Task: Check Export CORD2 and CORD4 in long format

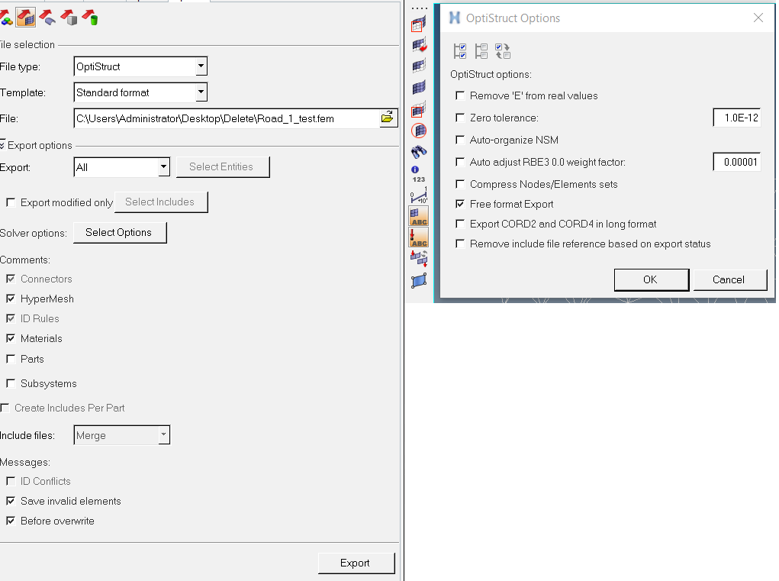Action: tap(460, 224)
